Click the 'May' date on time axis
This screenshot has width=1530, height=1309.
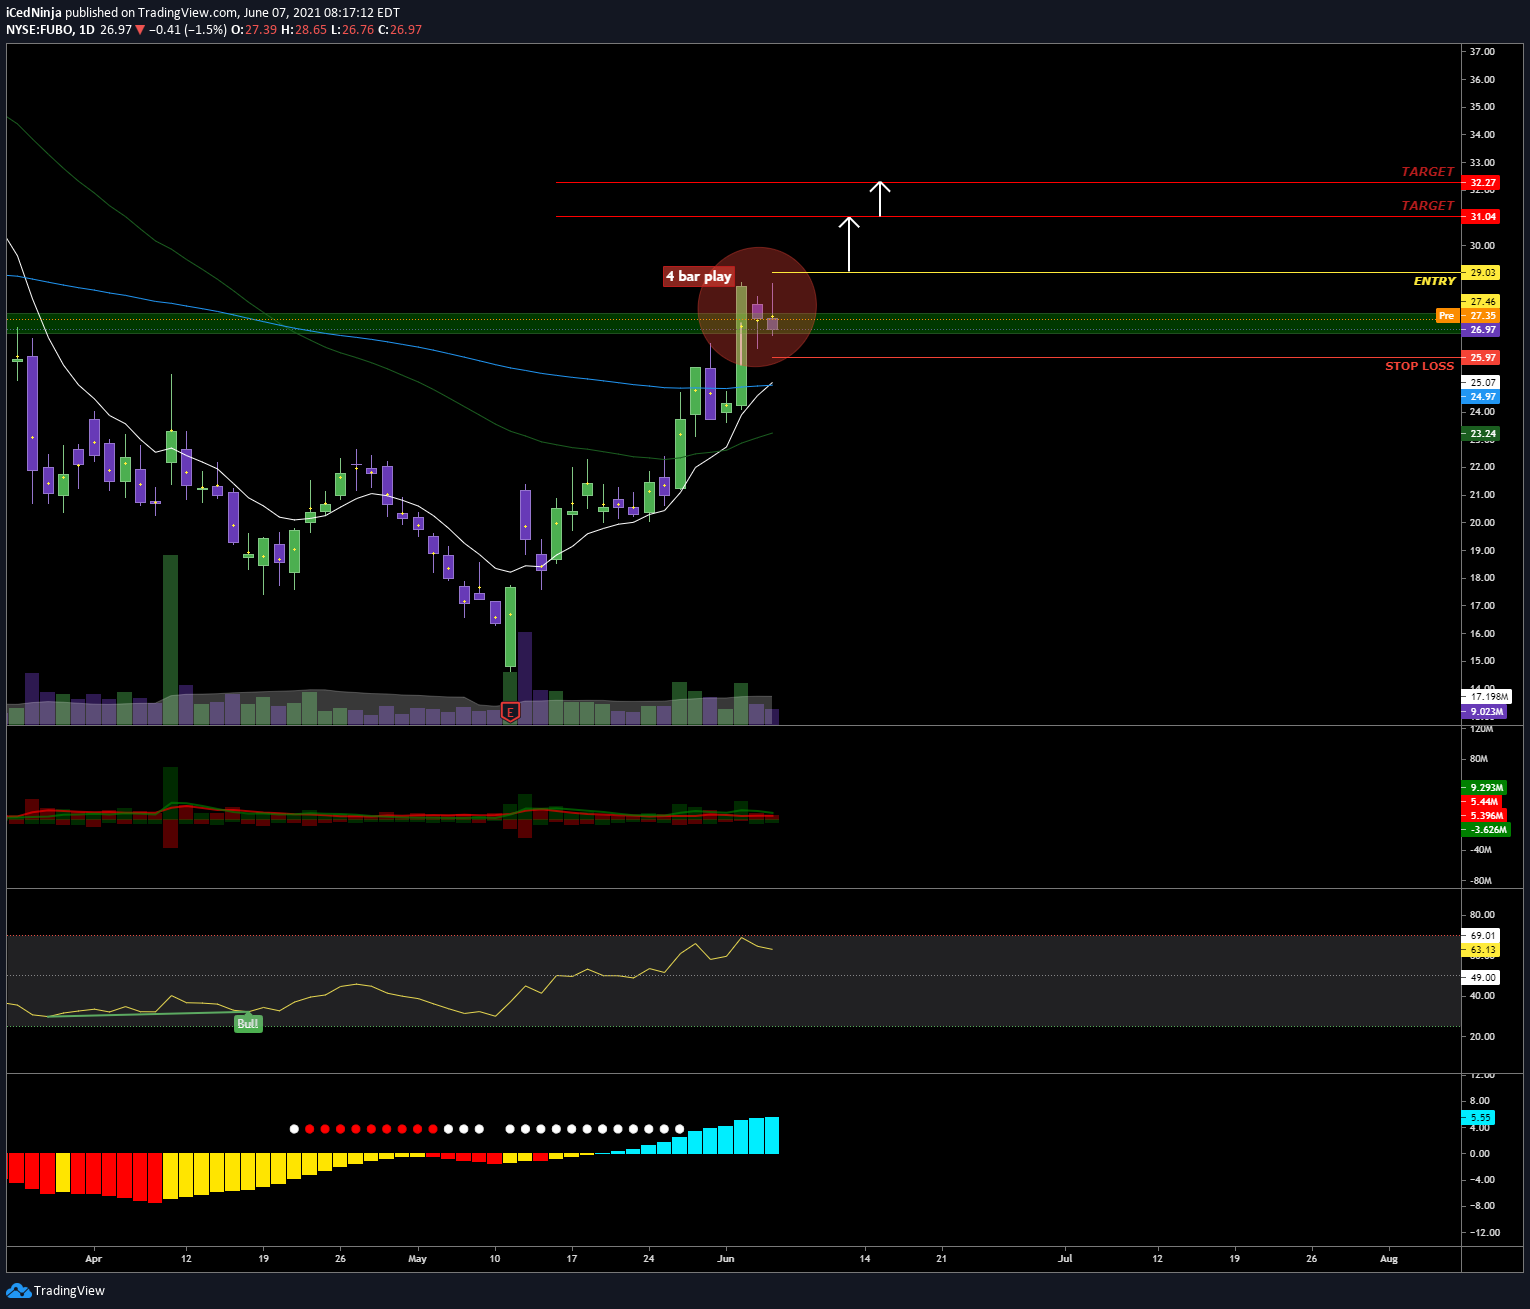(x=417, y=1259)
